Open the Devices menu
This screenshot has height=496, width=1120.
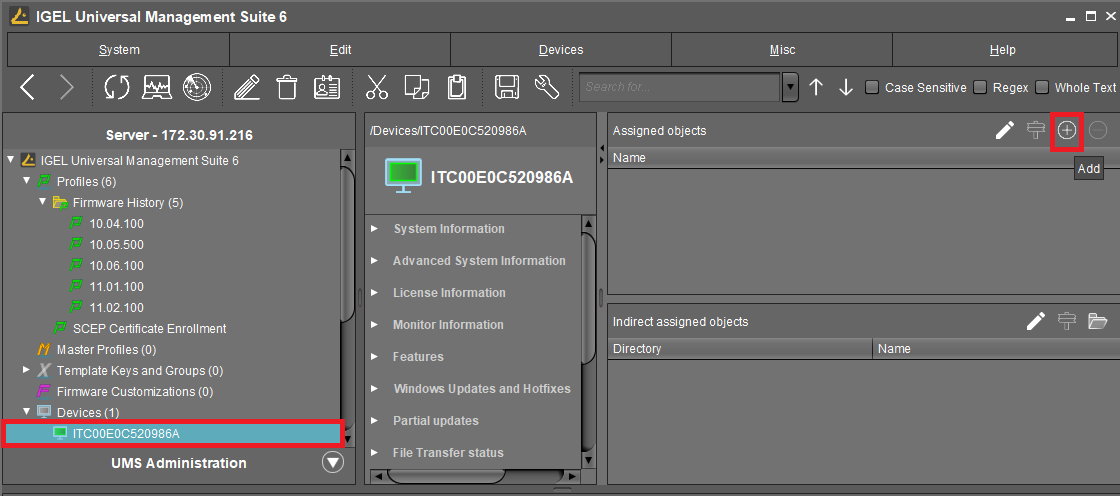pos(560,50)
